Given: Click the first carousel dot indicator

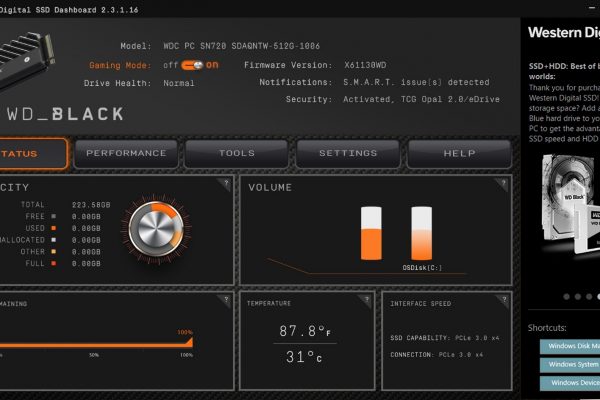Looking at the screenshot, I should coord(567,297).
